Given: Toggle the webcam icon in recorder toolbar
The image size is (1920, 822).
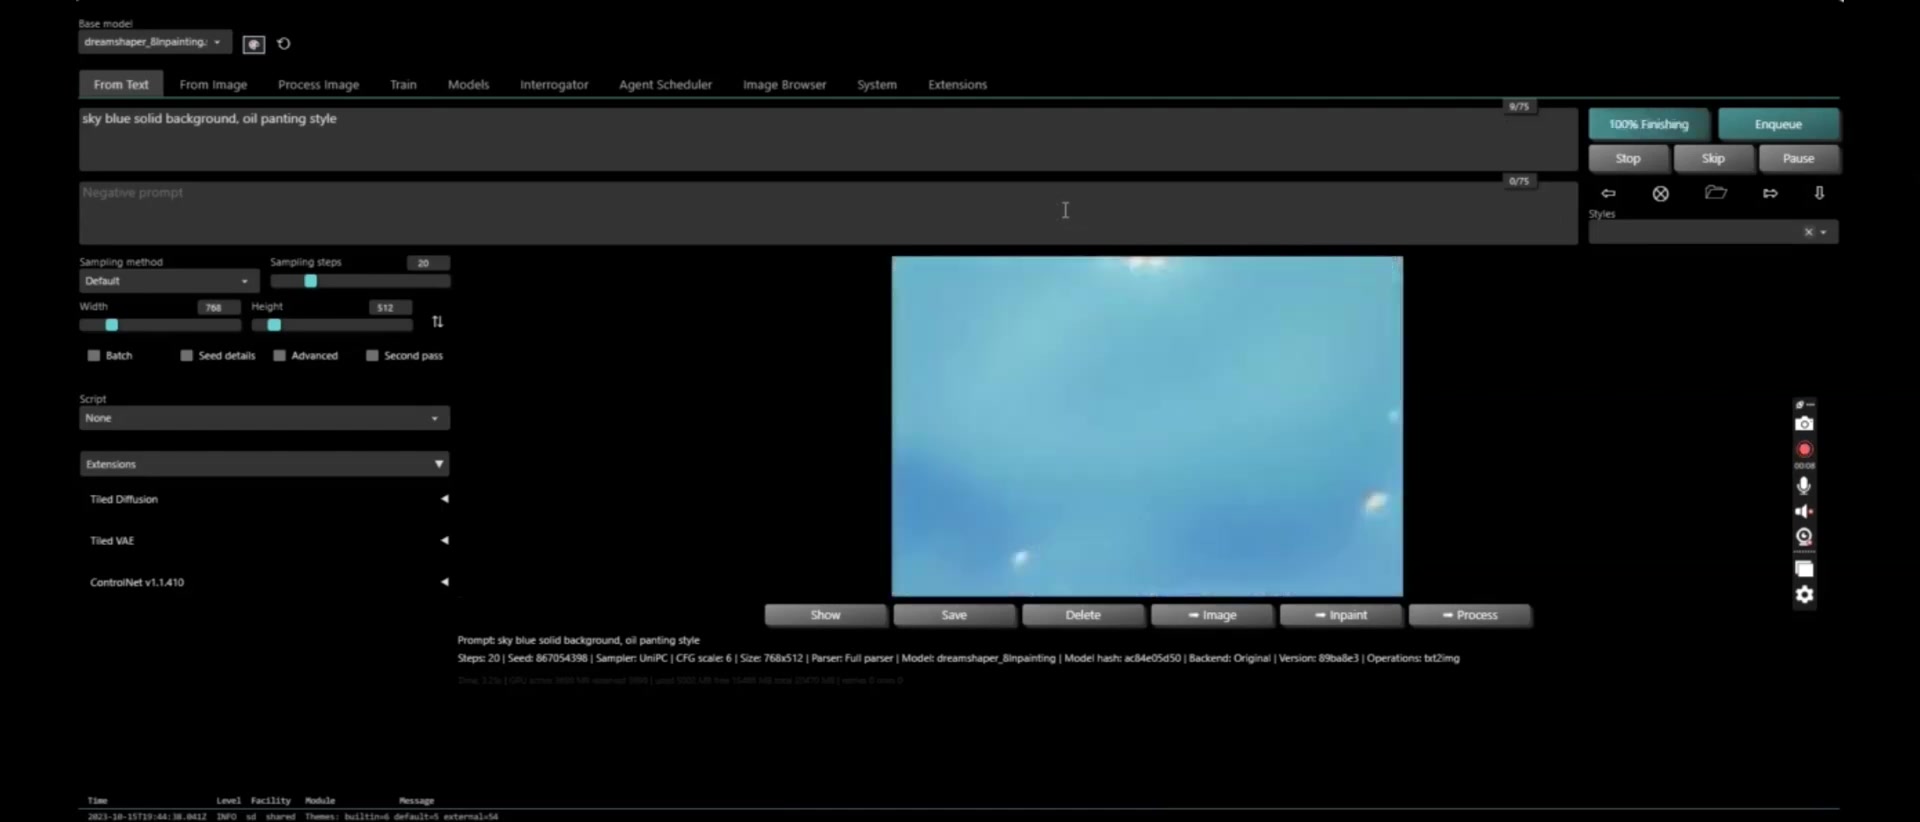Looking at the screenshot, I should (x=1804, y=537).
